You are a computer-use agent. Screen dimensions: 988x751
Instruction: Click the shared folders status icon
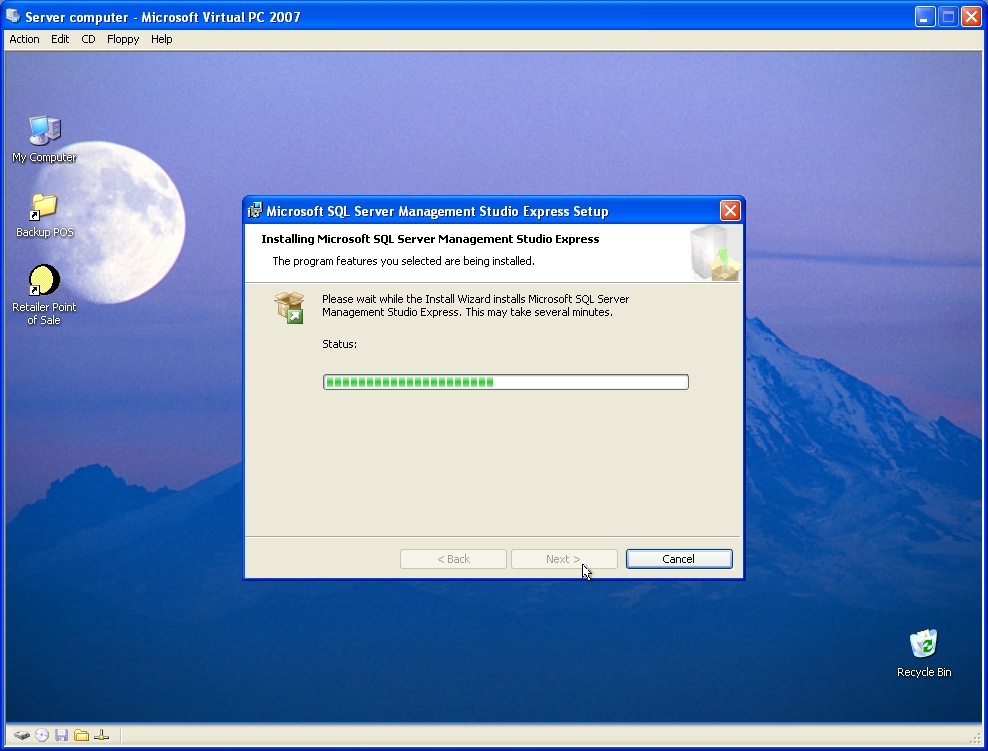81,735
